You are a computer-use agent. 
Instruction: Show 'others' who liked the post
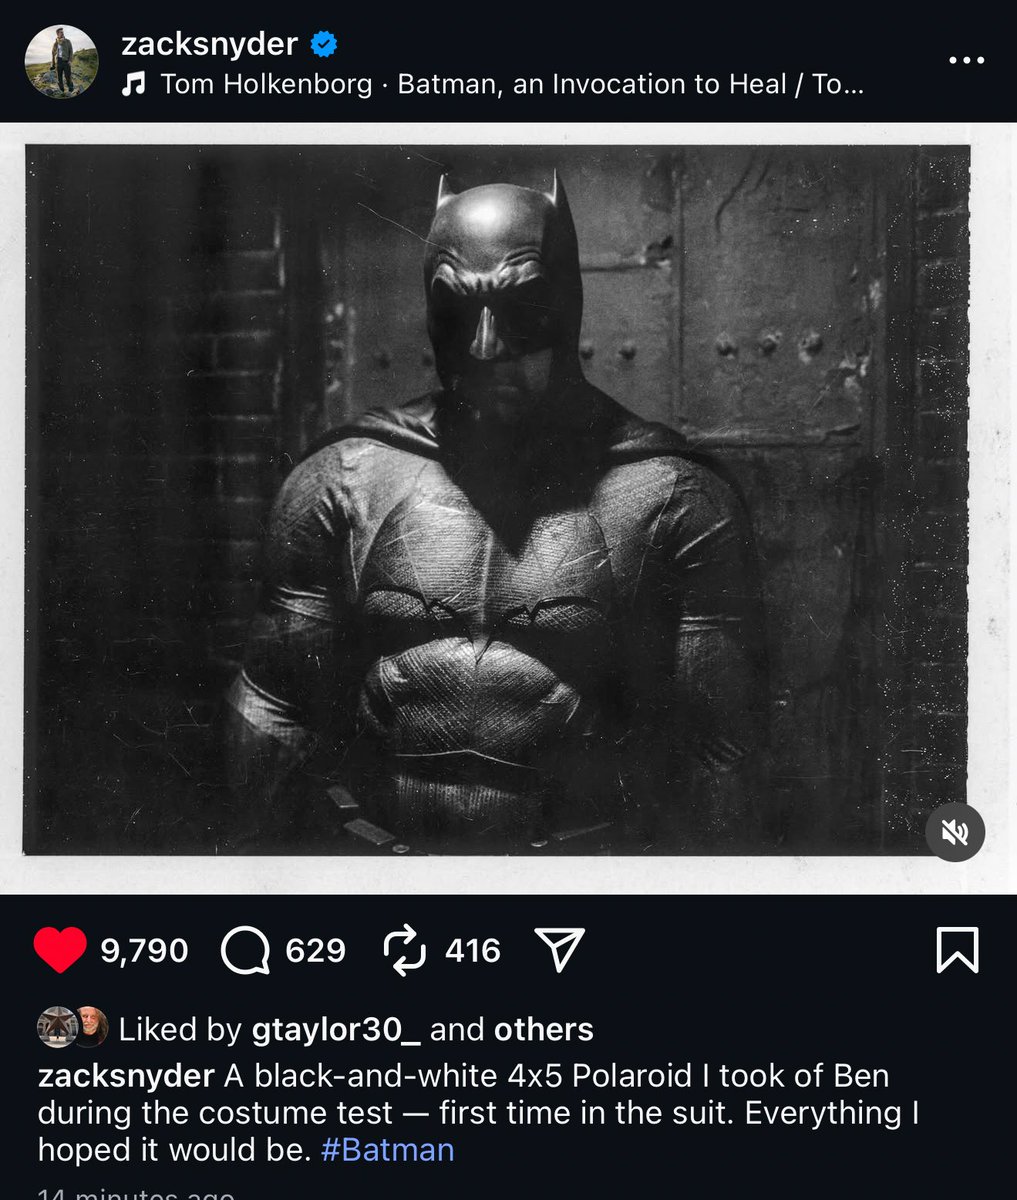coord(544,1029)
